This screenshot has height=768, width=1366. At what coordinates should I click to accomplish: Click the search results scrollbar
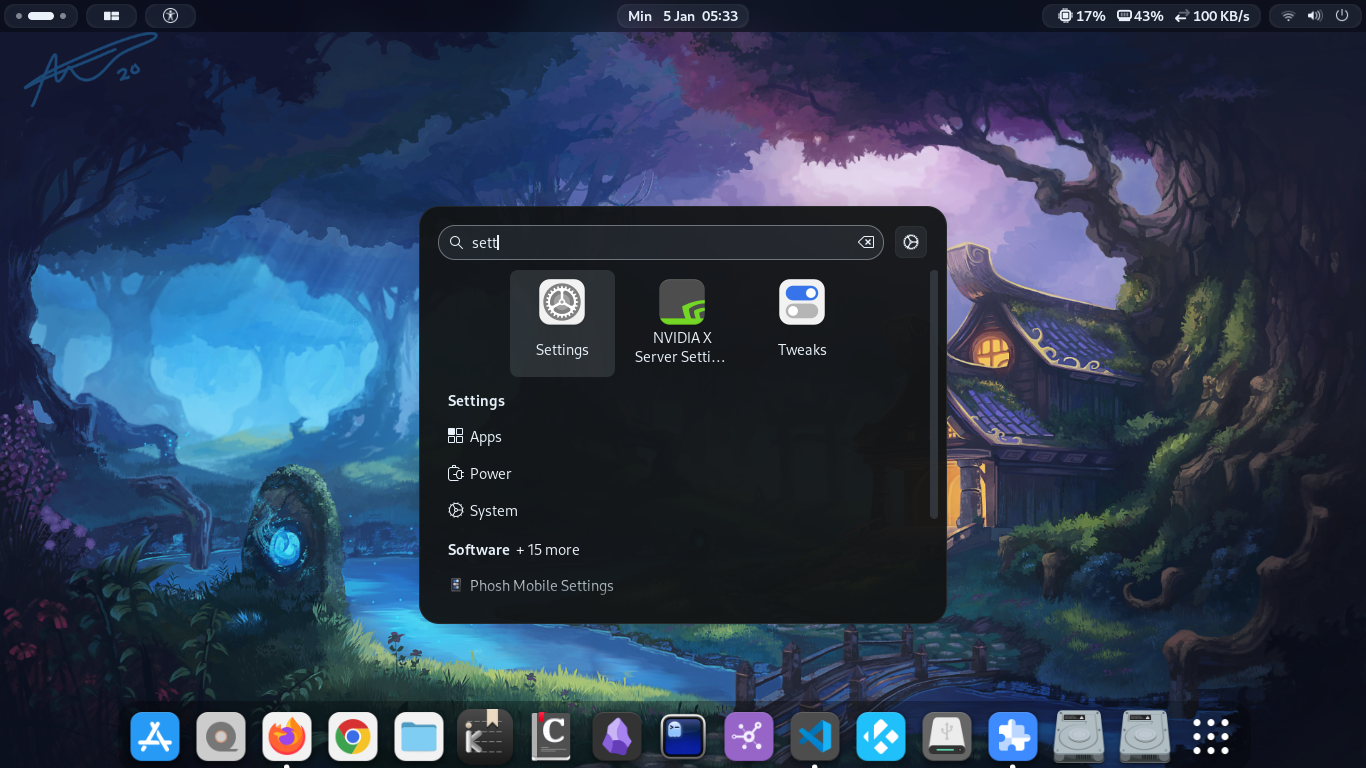(934, 394)
